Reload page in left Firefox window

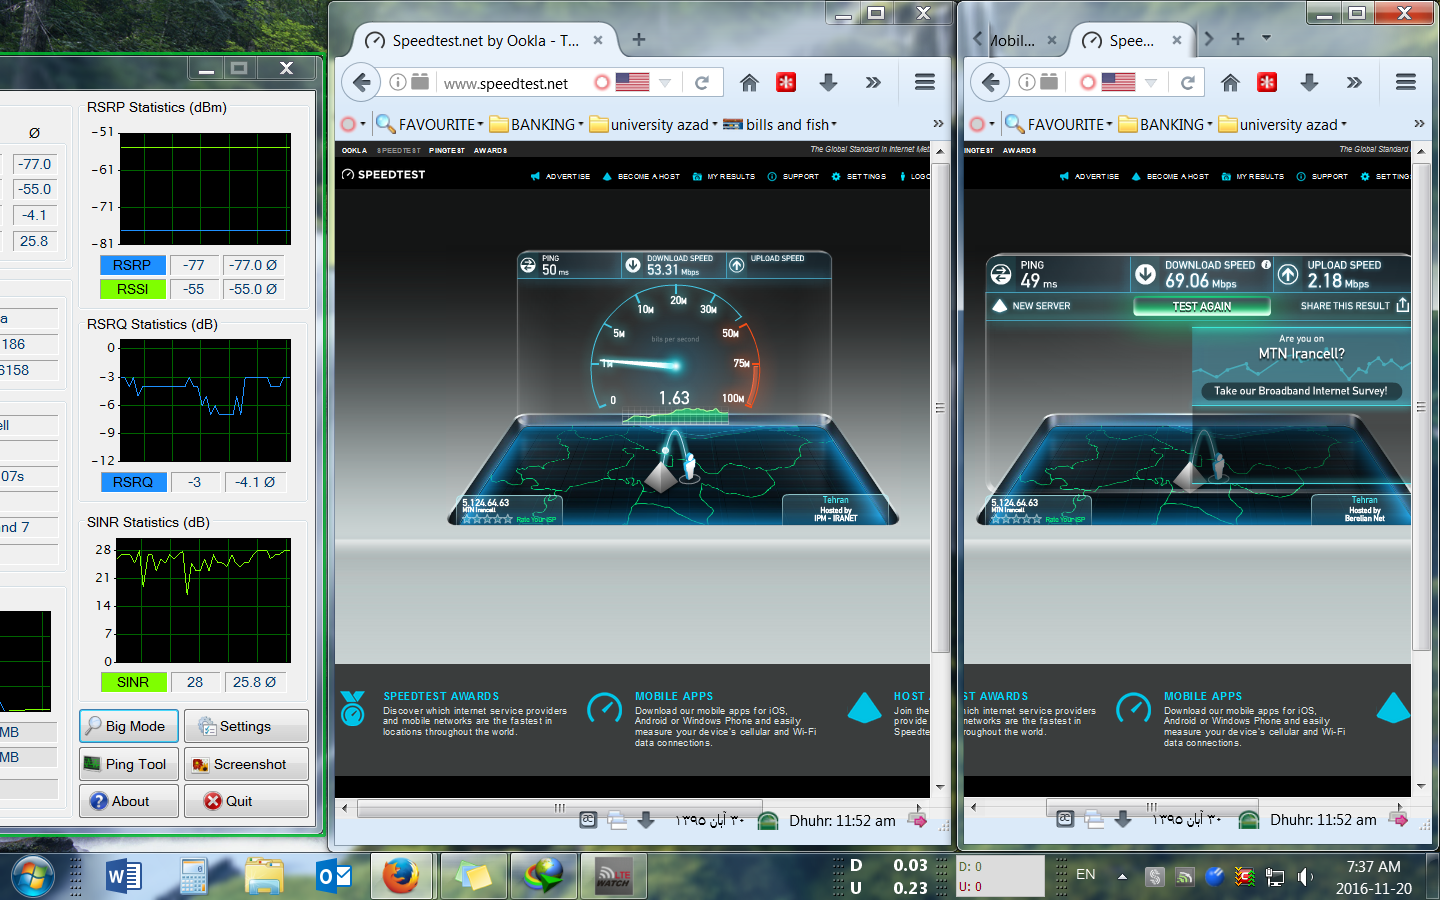702,82
